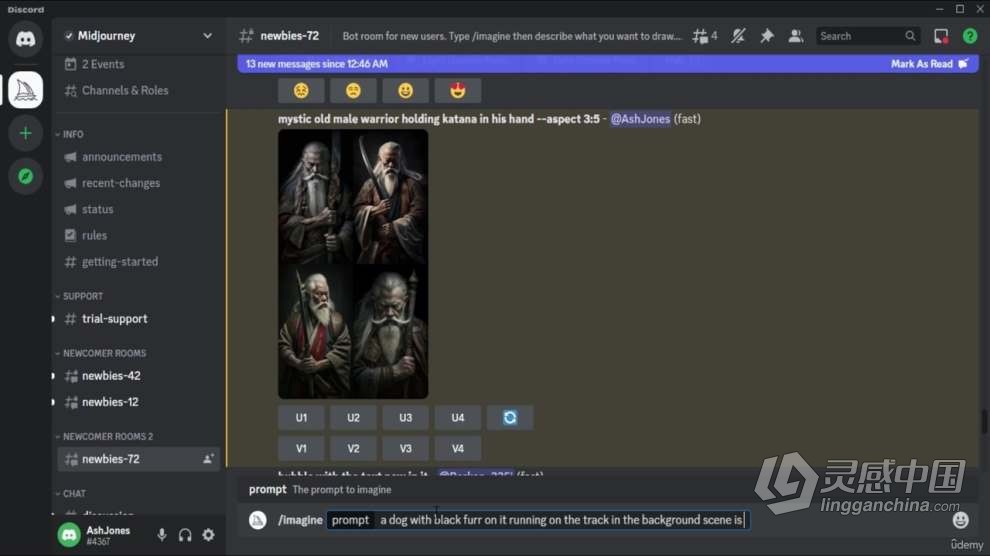Click the re-roll refresh button
Screen dimensions: 990x556
pyautogui.click(x=510, y=418)
